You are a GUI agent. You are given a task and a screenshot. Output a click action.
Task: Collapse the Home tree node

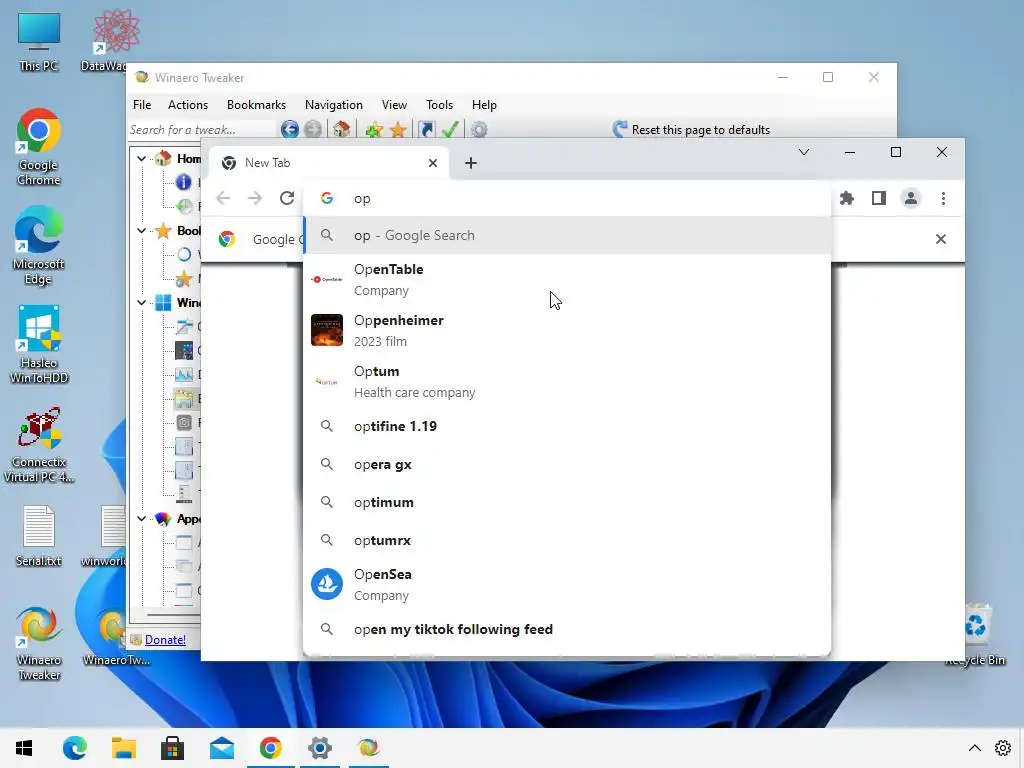[141, 159]
